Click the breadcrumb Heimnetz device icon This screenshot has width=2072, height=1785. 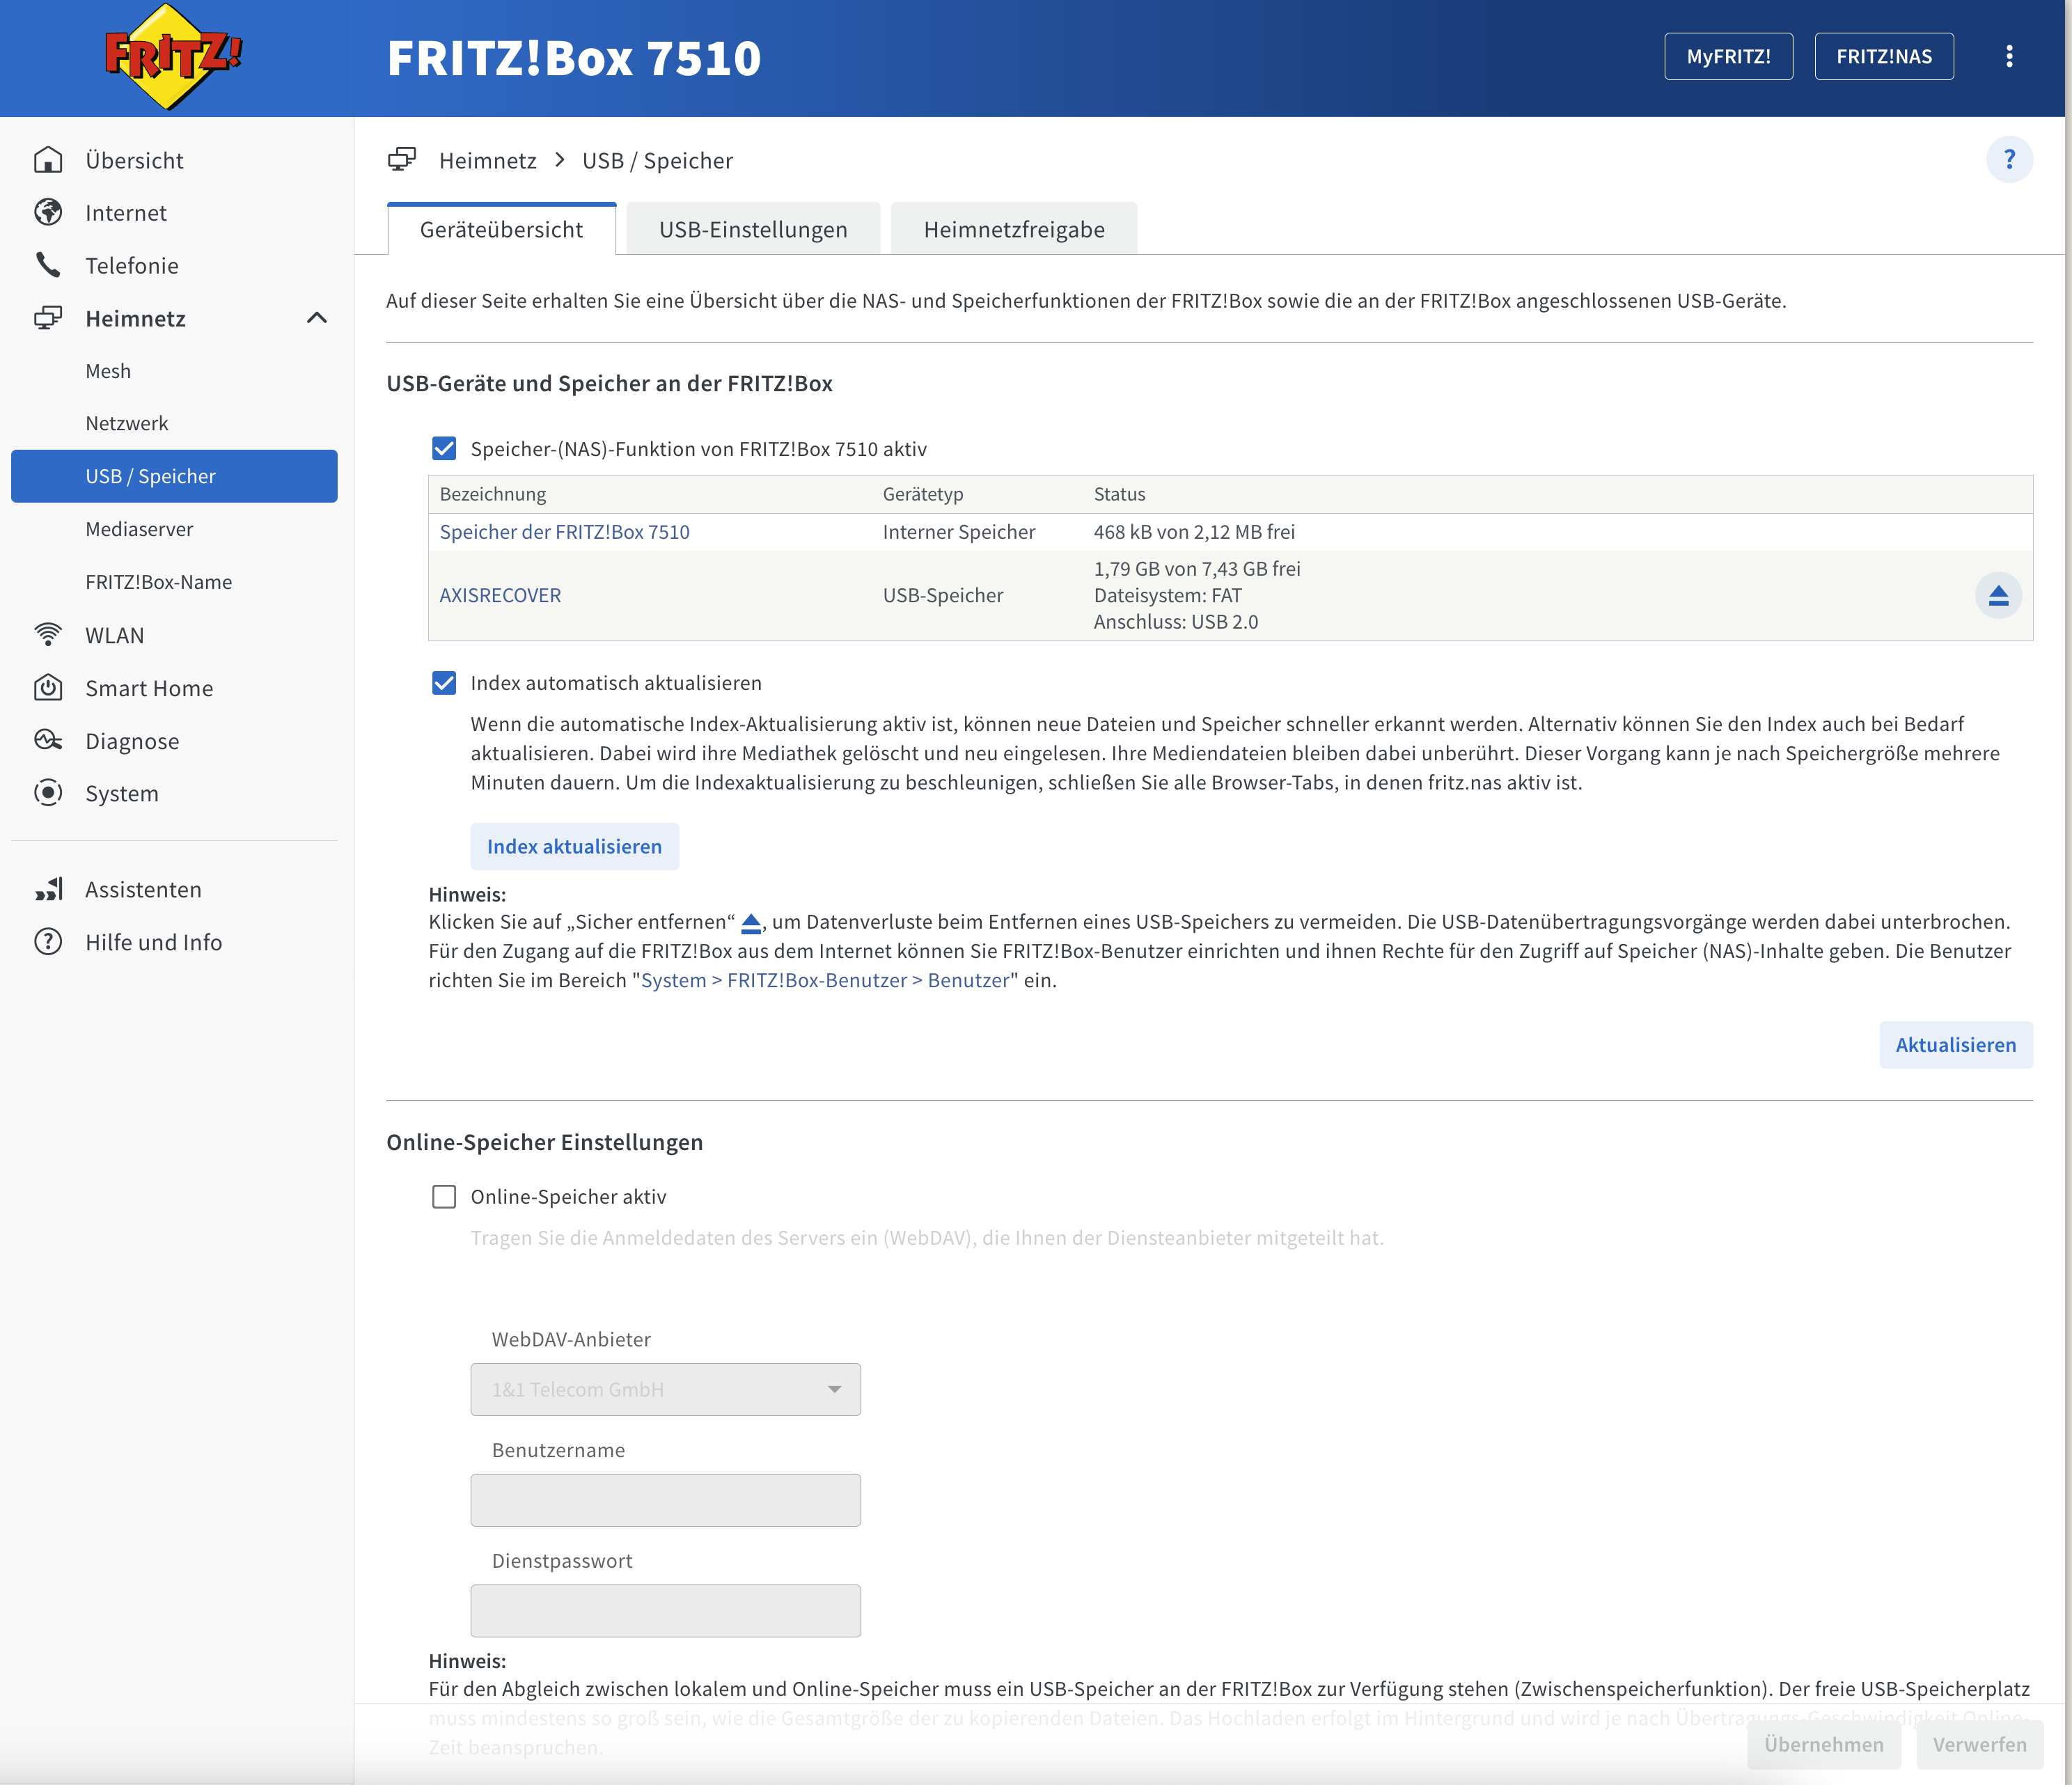402,160
